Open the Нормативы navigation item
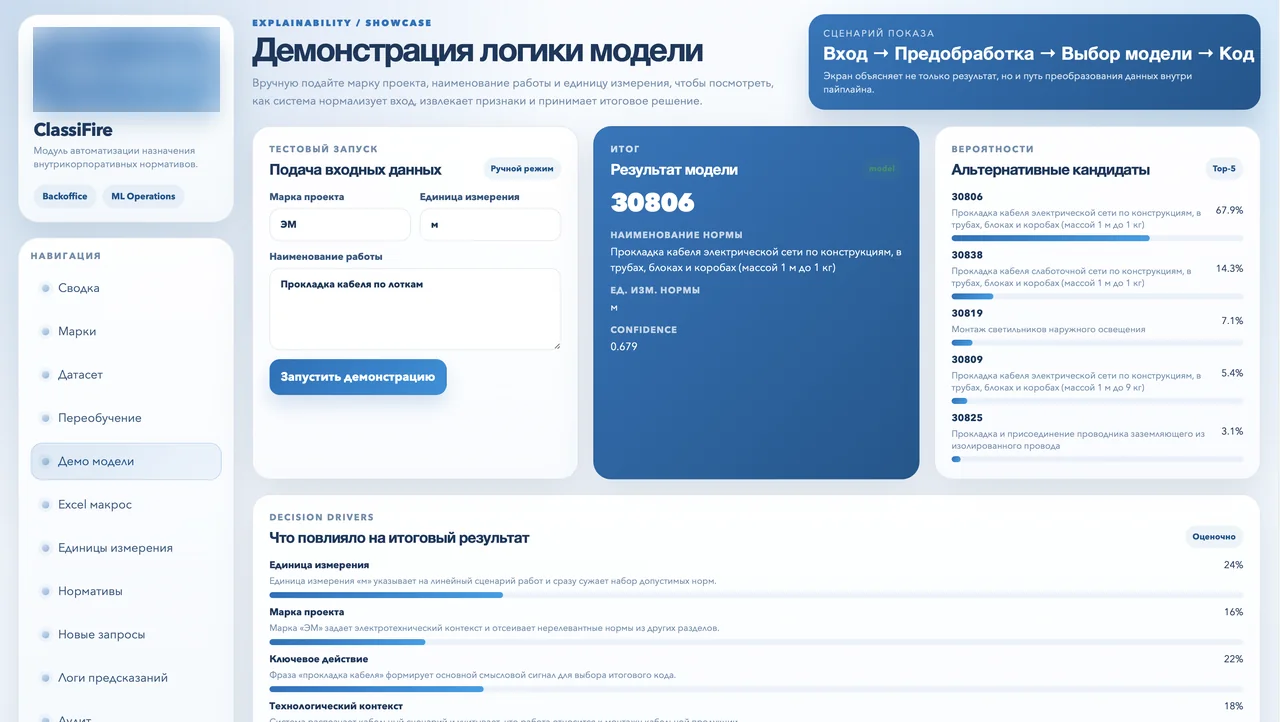Screen dimensions: 1280x722 (x=126, y=591)
